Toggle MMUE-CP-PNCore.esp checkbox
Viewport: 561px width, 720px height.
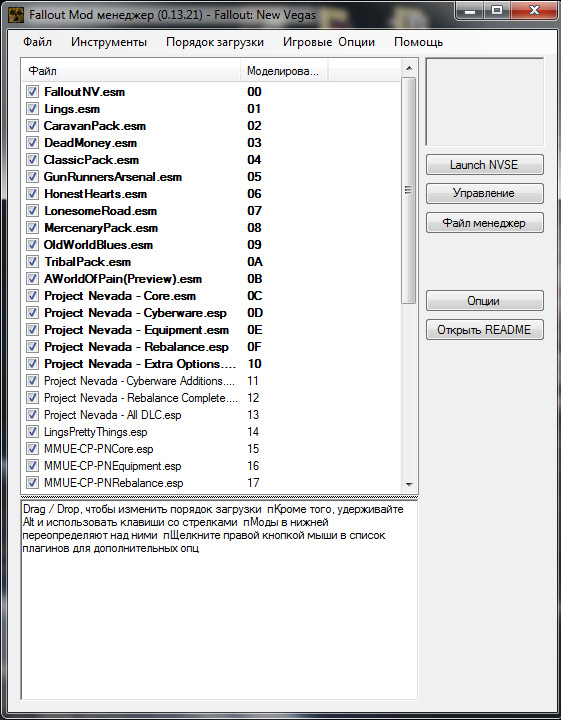pyautogui.click(x=32, y=449)
